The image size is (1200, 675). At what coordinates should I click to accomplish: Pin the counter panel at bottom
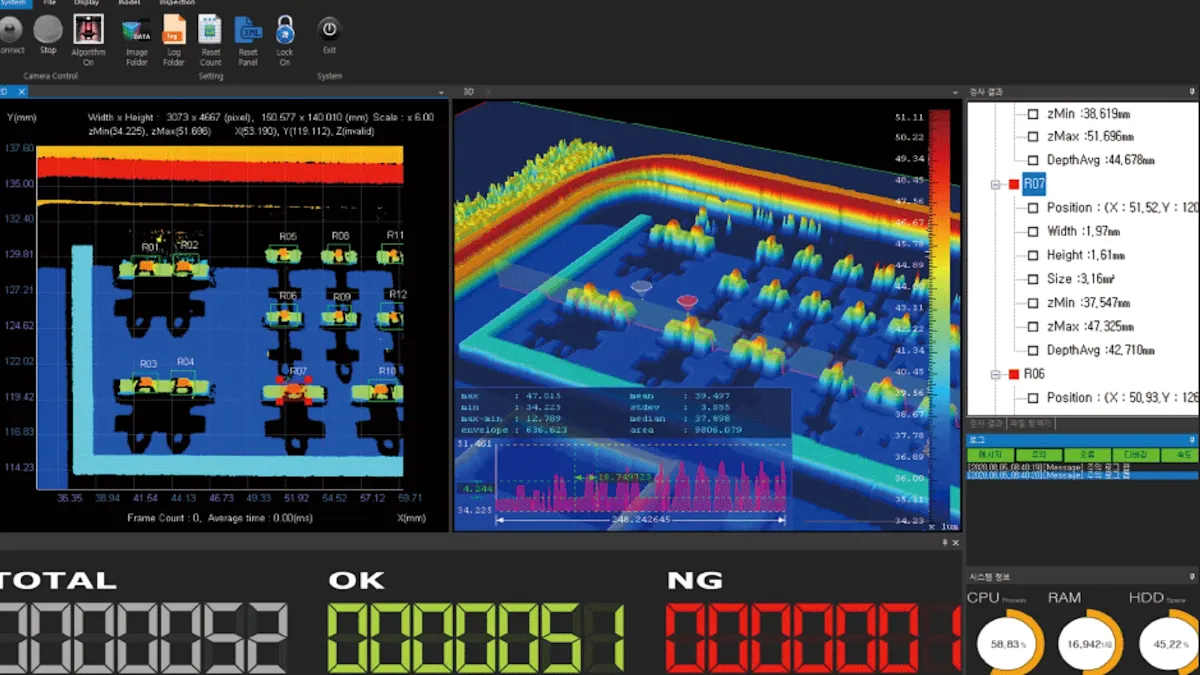coord(945,542)
